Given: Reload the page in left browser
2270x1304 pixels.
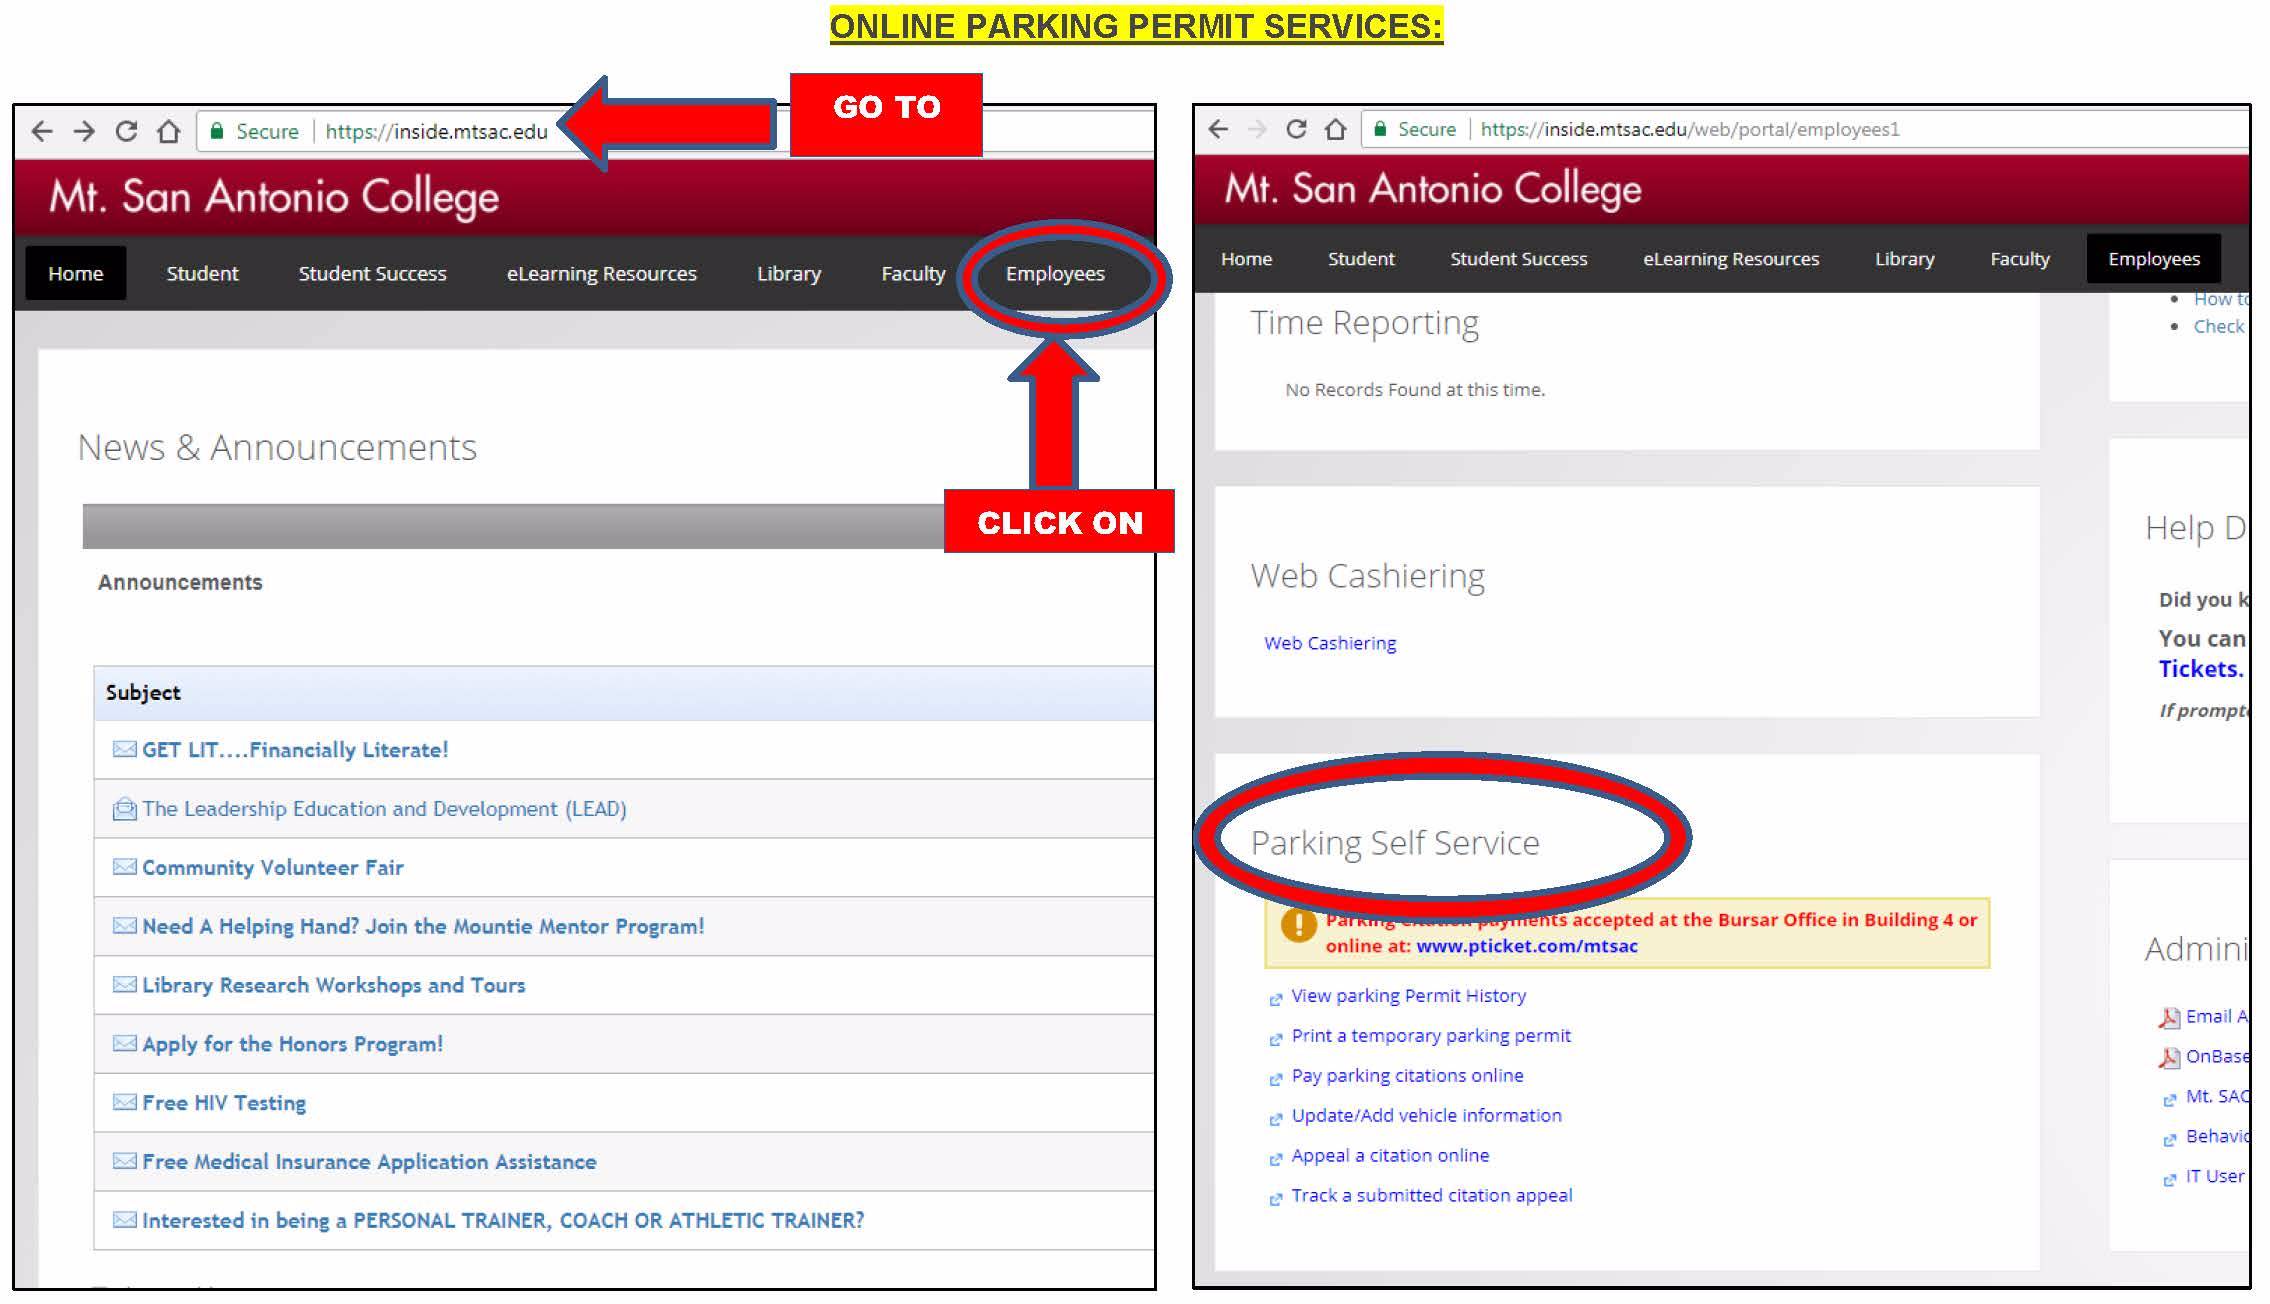Looking at the screenshot, I should pos(126,131).
